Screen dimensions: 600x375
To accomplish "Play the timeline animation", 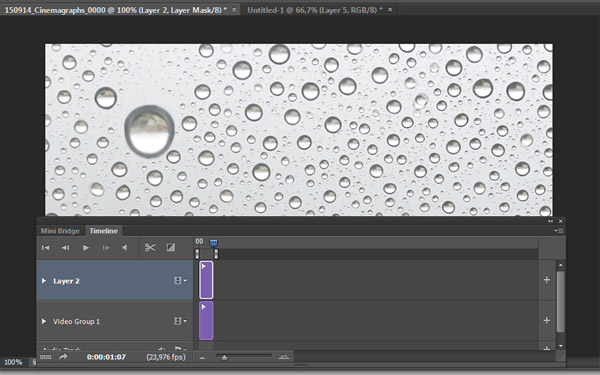I will (86, 248).
